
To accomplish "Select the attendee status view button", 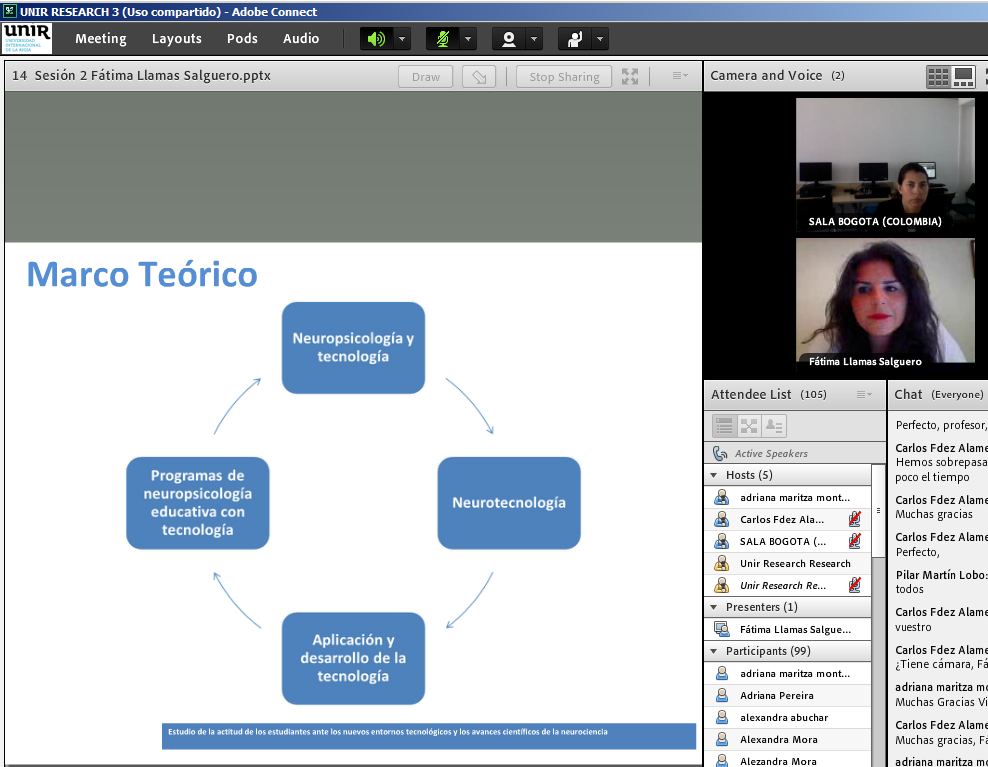I will point(774,425).
